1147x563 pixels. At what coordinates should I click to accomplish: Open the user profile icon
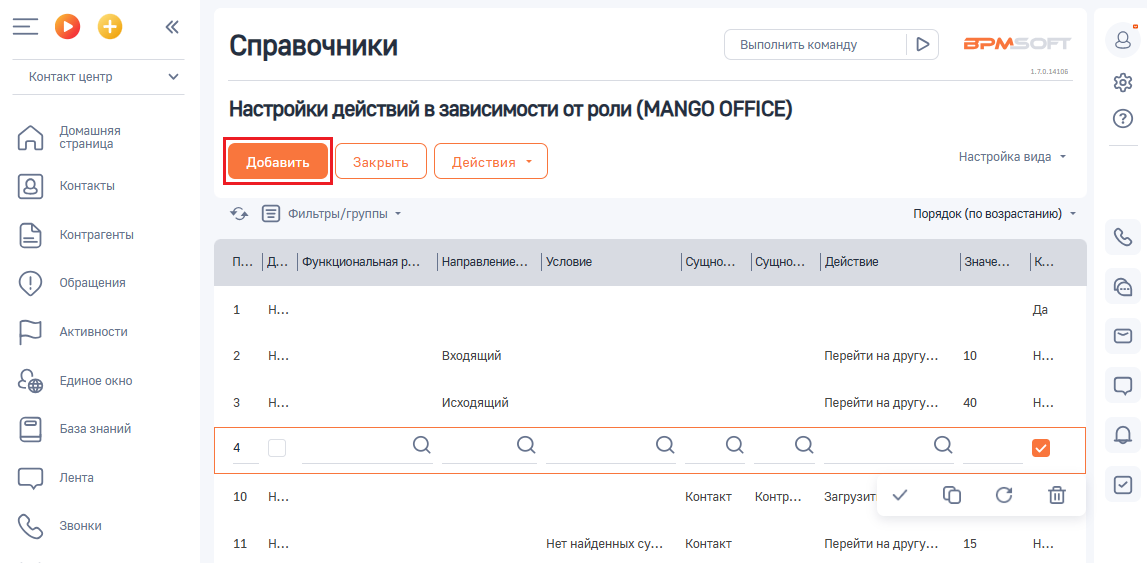coord(1122,40)
